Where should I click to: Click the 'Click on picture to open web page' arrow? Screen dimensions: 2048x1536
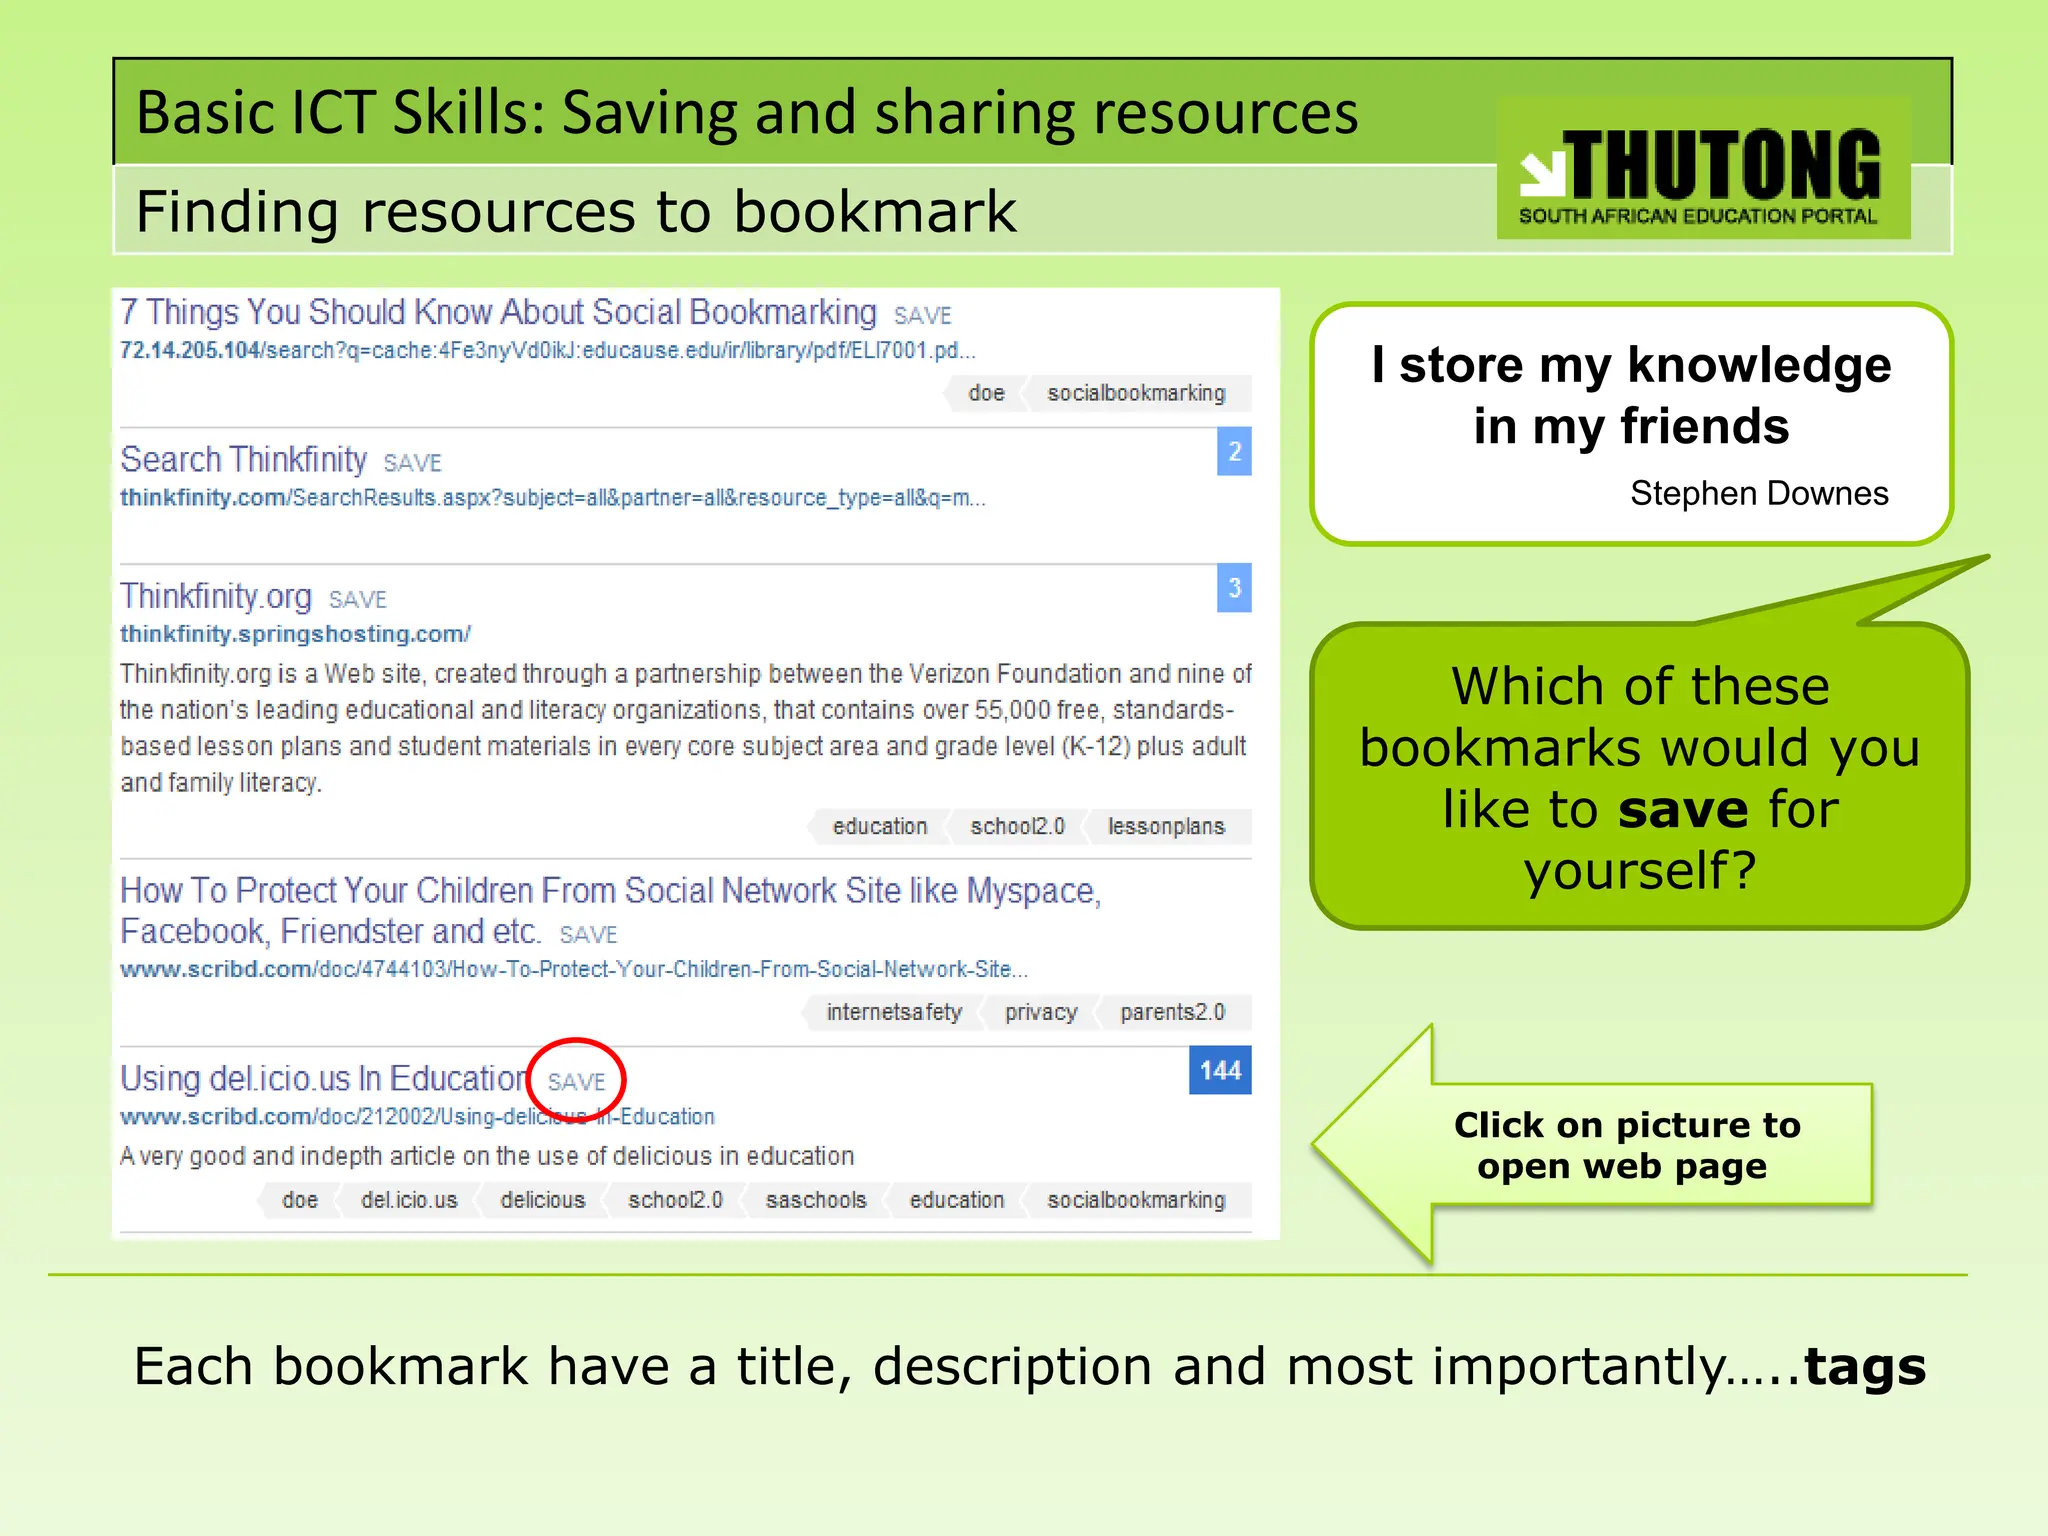(x=1593, y=1145)
